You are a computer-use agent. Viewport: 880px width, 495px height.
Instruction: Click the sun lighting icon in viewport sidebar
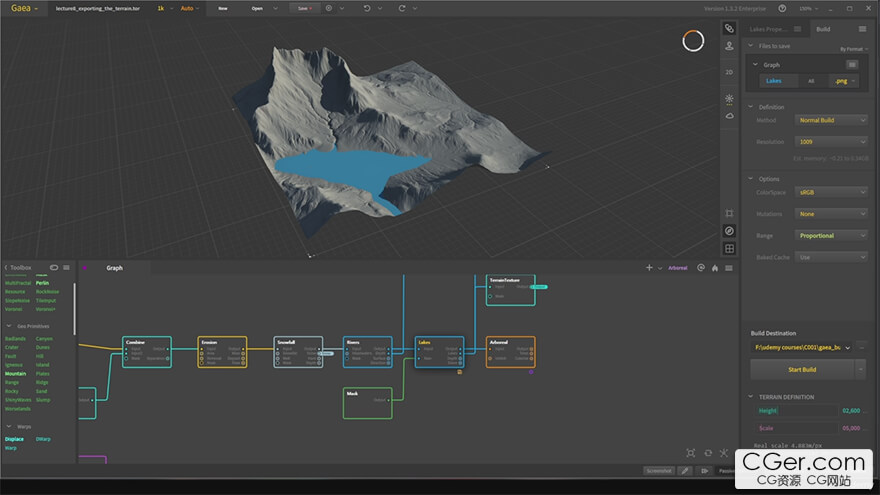729,99
